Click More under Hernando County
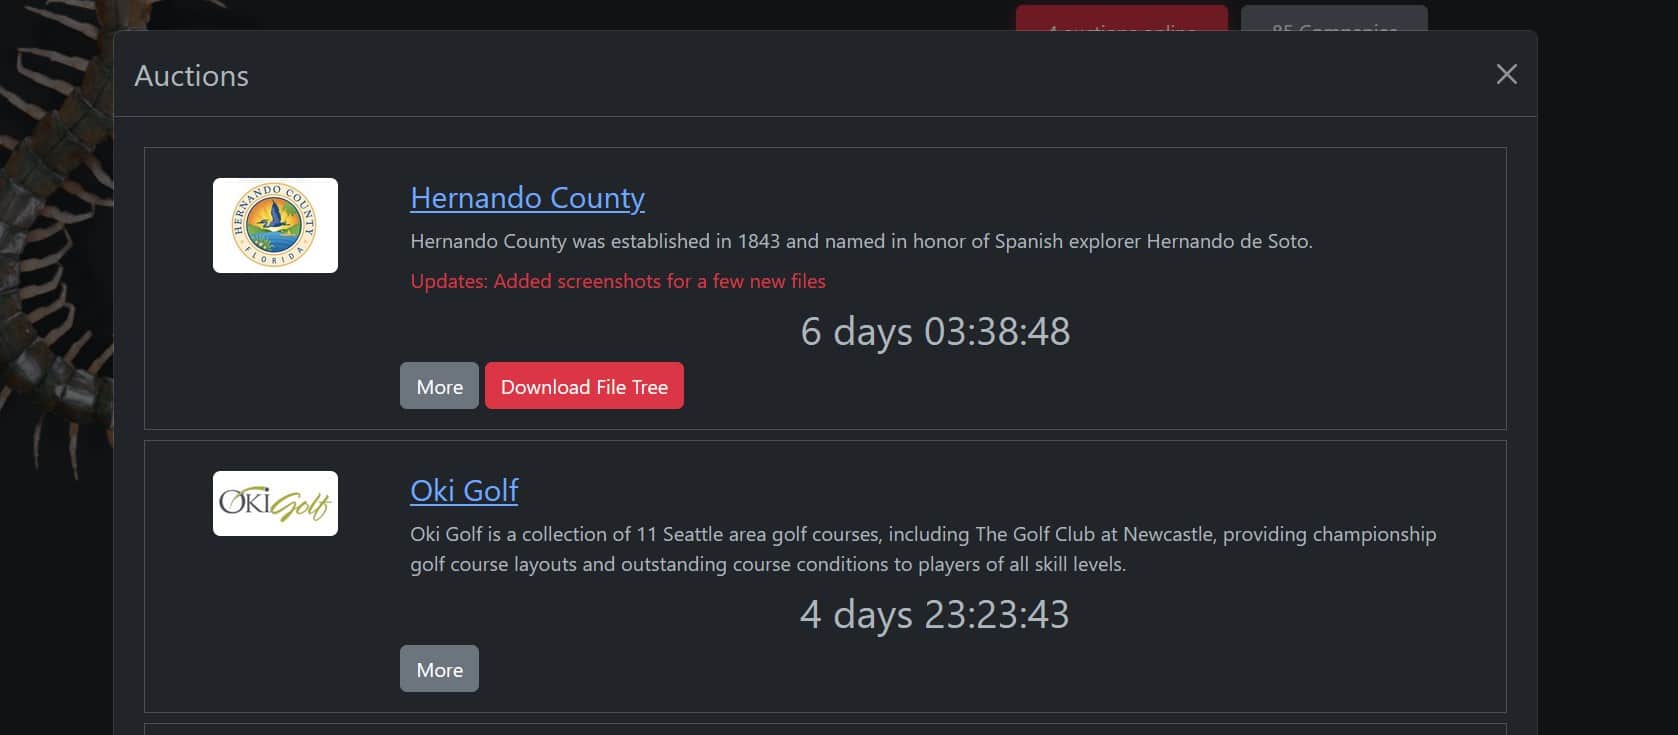Image resolution: width=1678 pixels, height=735 pixels. 439,386
